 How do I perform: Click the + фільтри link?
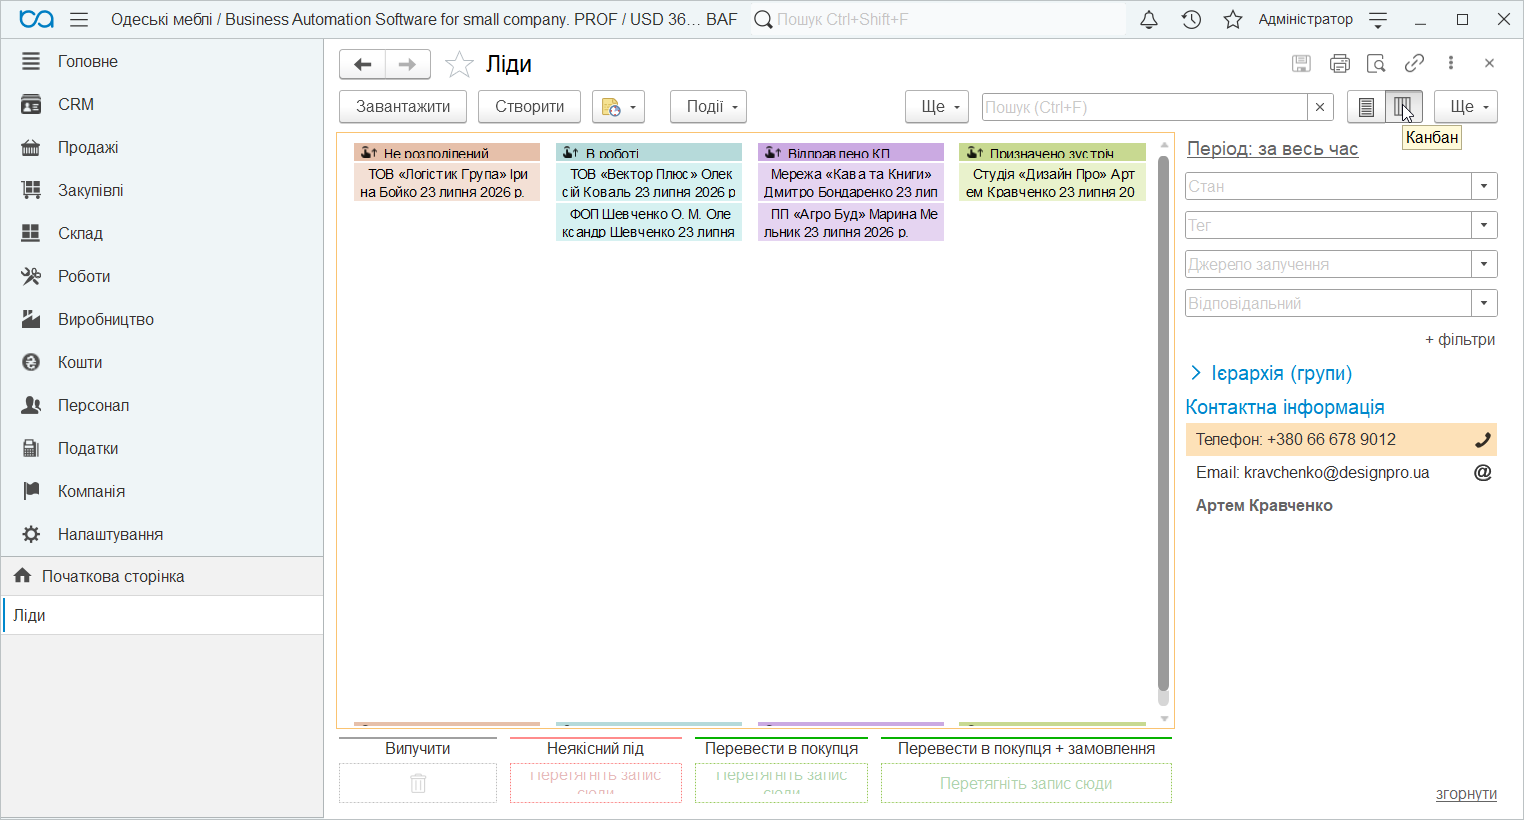point(1460,340)
